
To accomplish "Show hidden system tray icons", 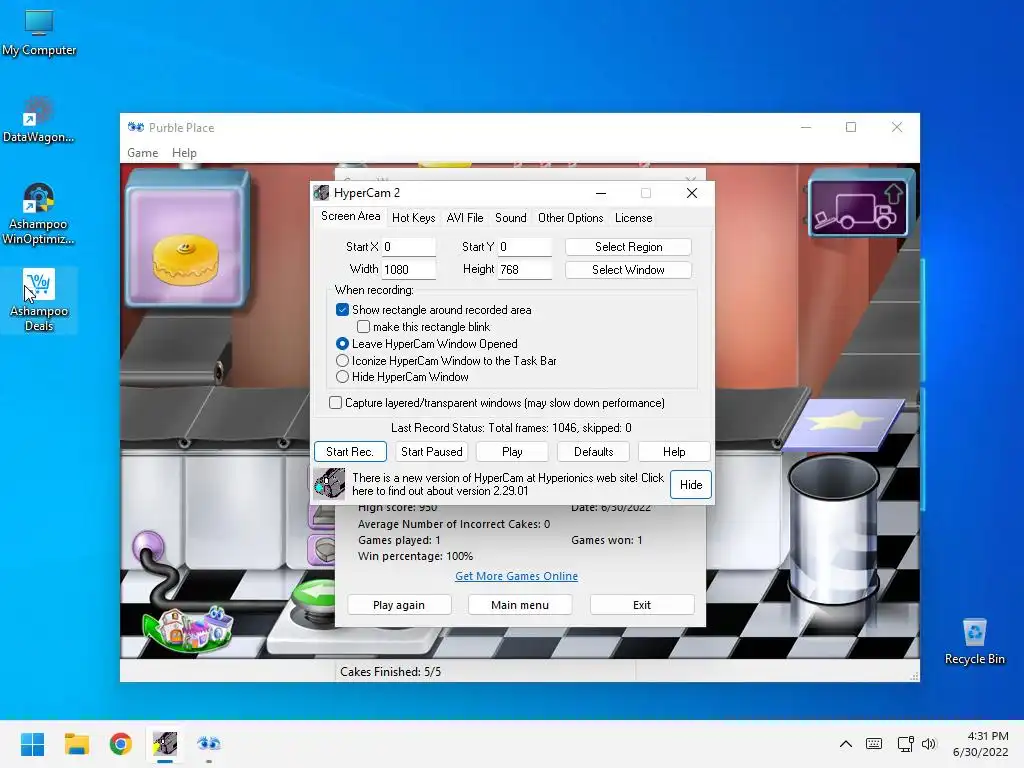I will point(846,744).
